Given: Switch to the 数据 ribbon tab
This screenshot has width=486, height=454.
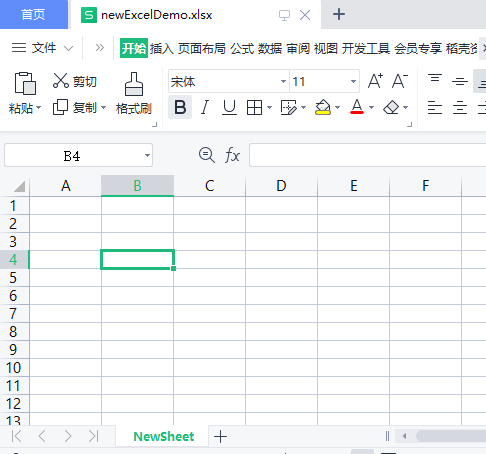Looking at the screenshot, I should (x=270, y=49).
